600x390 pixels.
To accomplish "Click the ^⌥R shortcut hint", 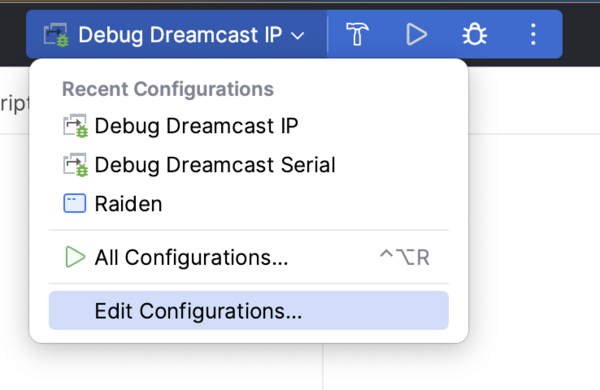I will point(404,257).
